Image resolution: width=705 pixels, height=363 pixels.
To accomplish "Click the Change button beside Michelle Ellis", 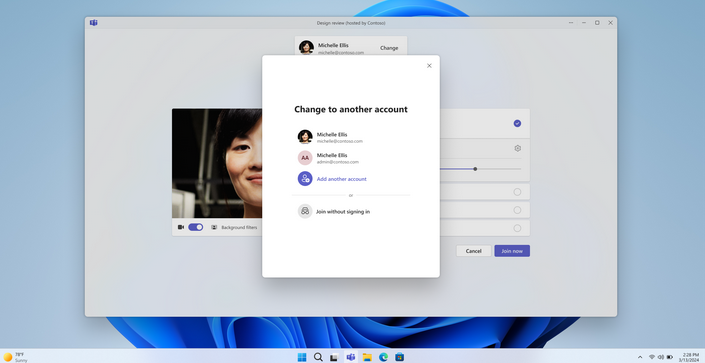I will point(389,48).
